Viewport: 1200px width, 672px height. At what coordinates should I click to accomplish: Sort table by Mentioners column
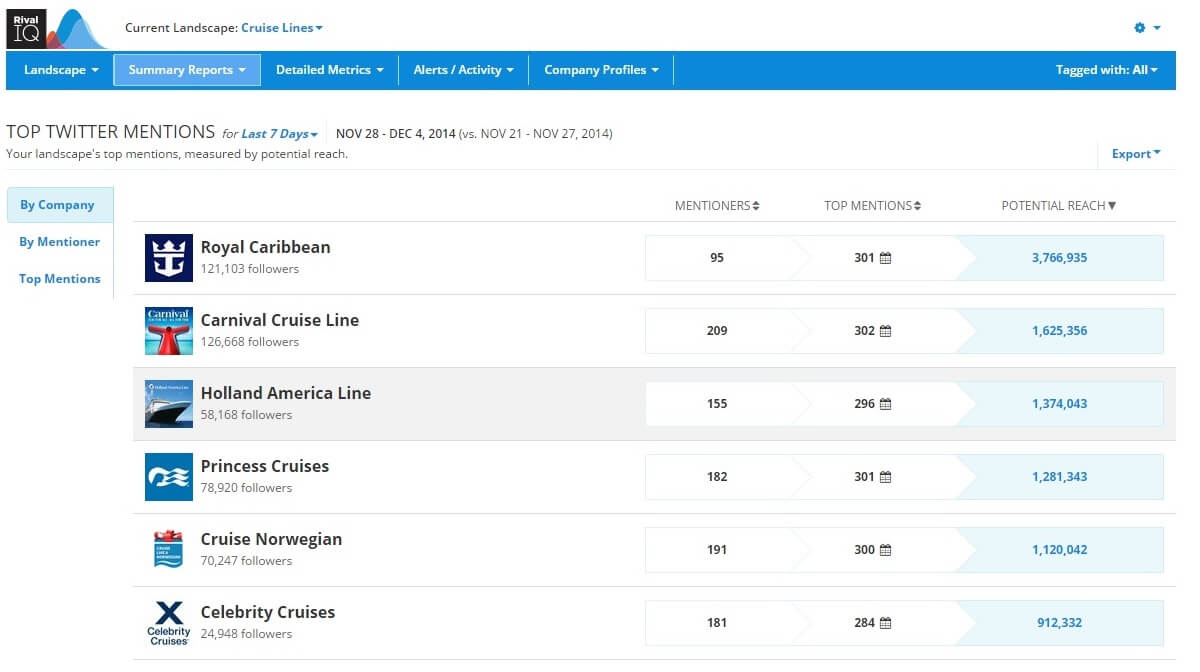717,206
